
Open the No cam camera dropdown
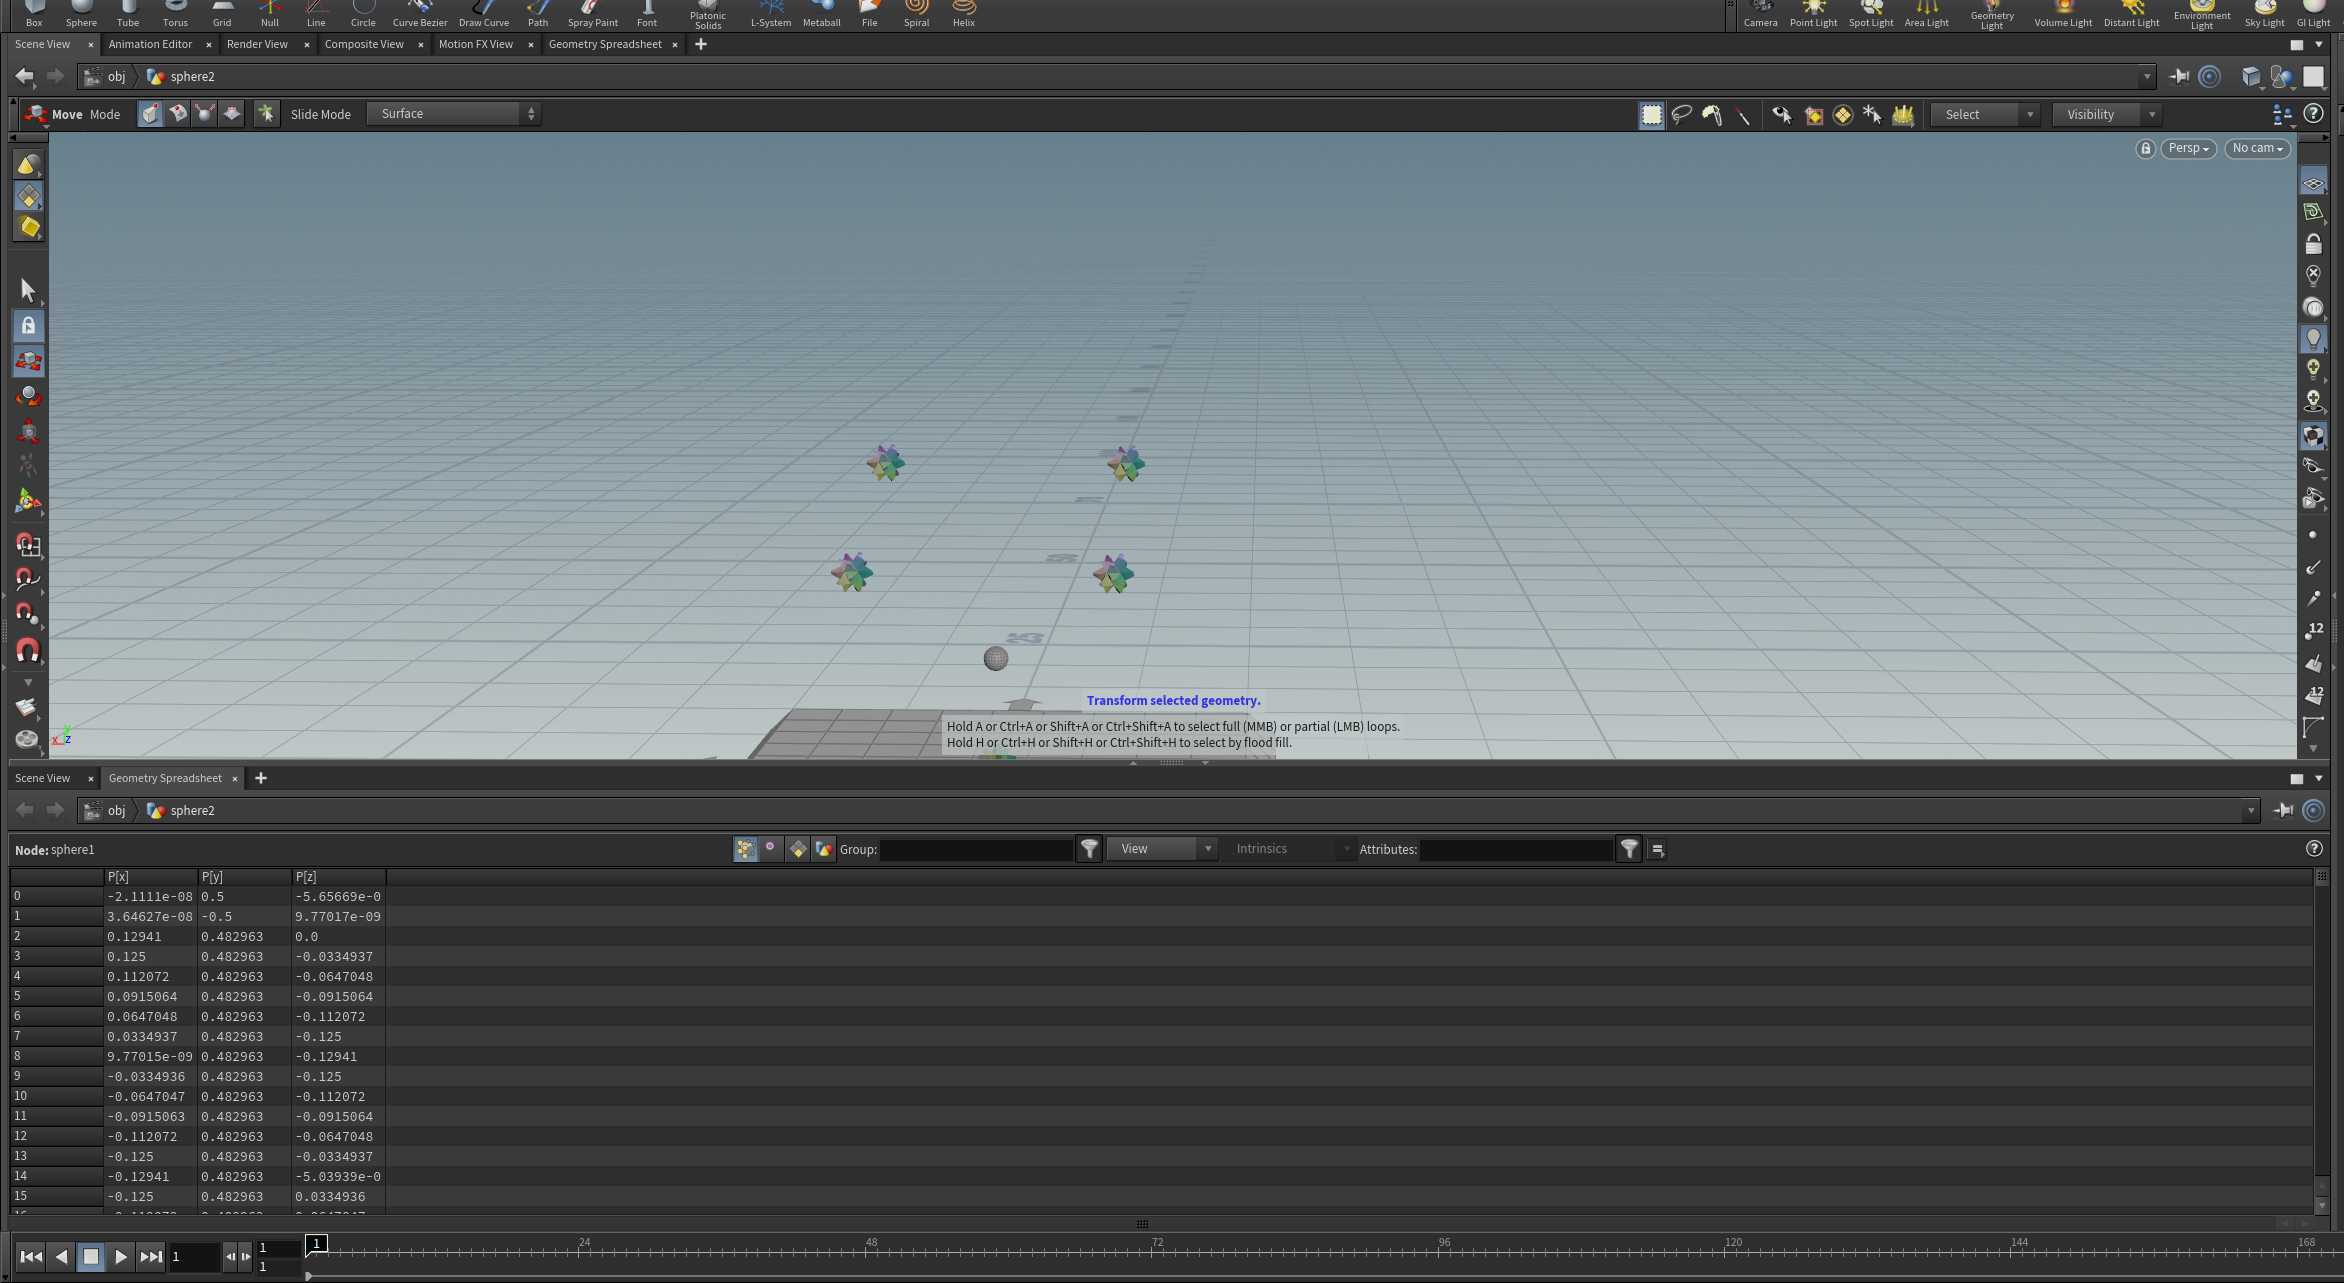click(x=2256, y=148)
